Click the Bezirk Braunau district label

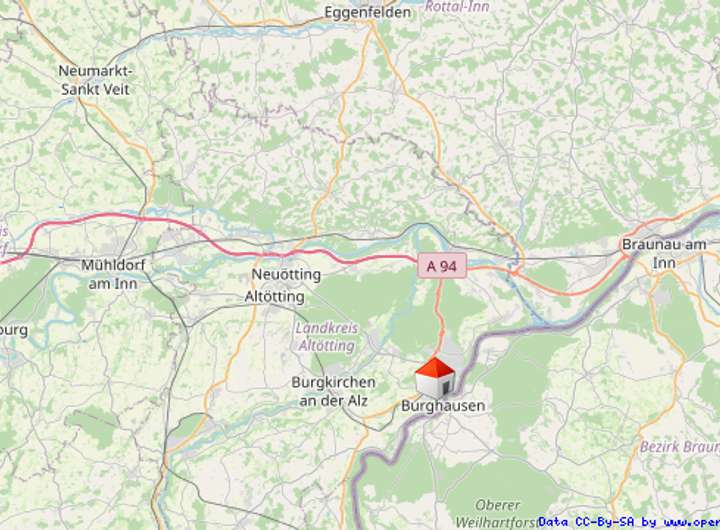[x=680, y=446]
